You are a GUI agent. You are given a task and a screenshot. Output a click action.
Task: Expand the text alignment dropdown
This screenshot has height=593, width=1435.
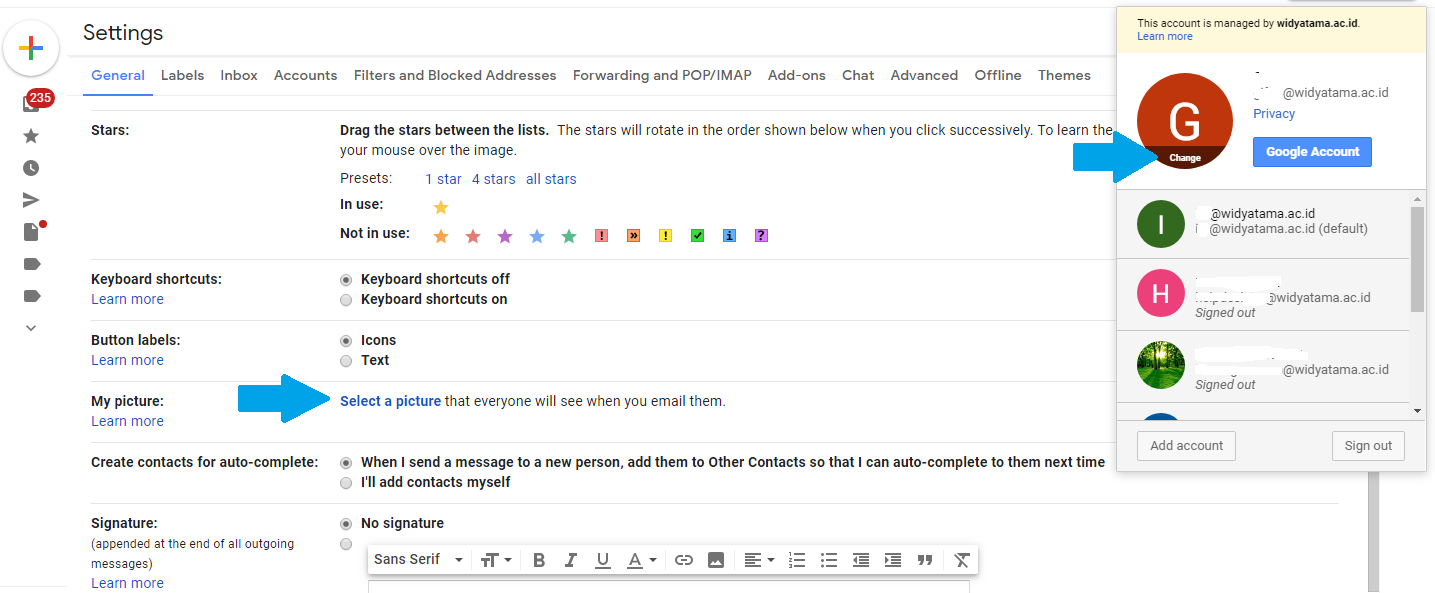pos(759,560)
